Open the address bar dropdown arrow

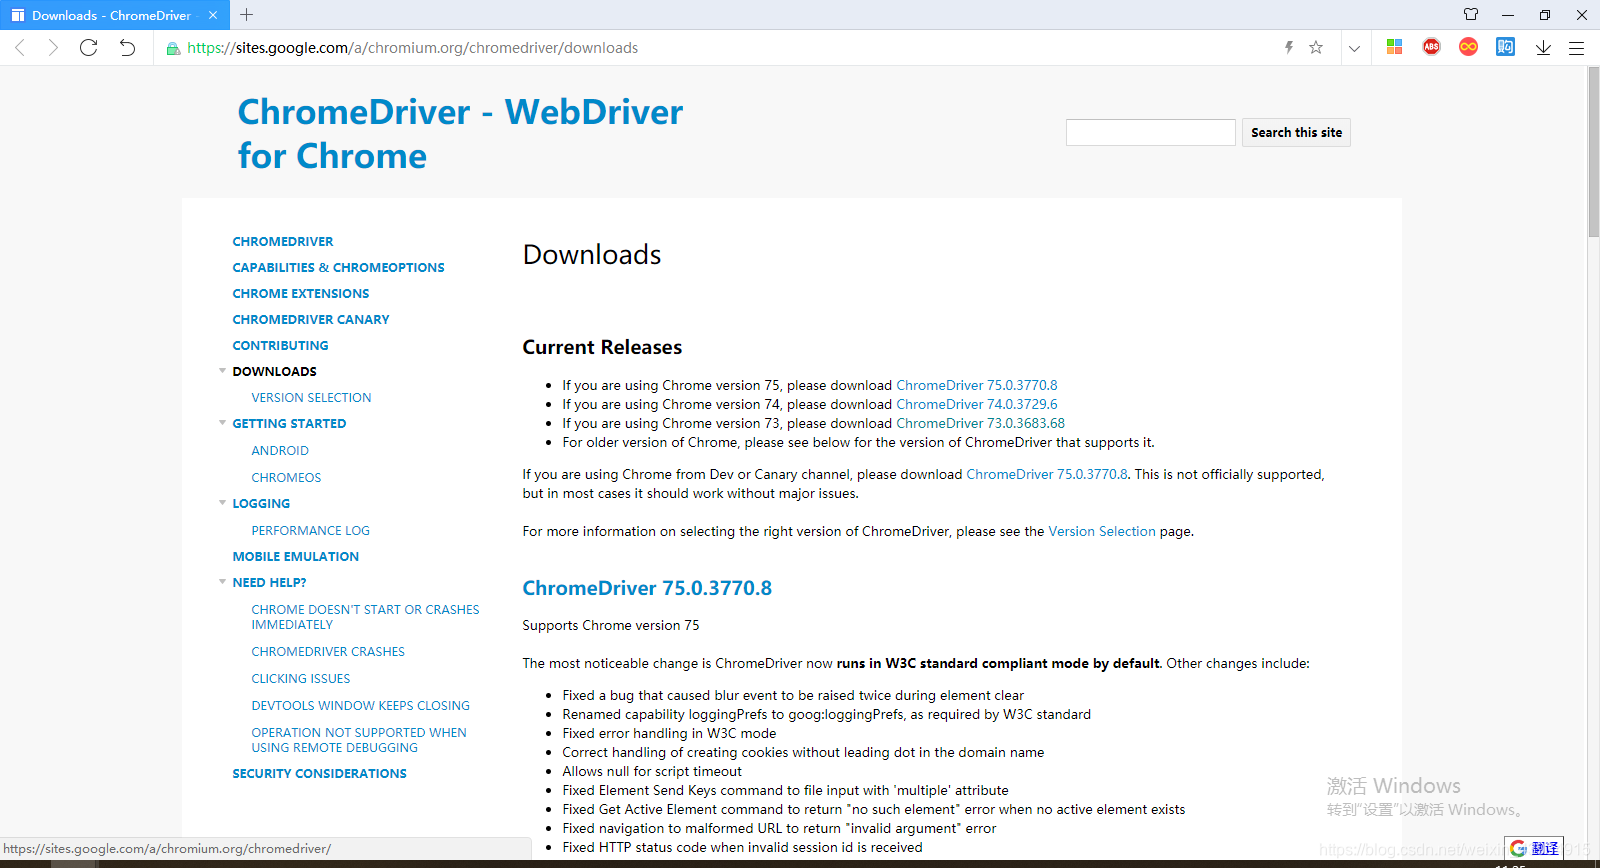(x=1354, y=48)
